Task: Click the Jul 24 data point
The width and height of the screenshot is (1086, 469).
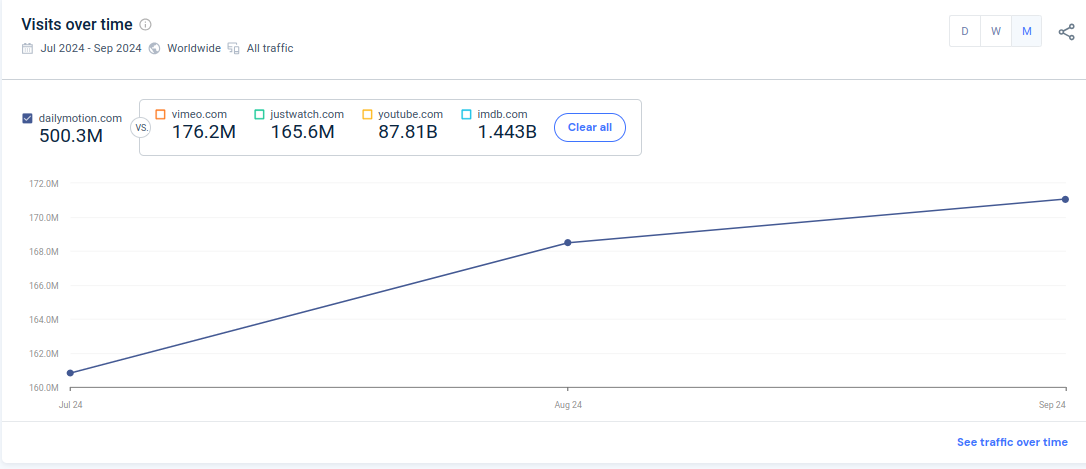Action: (x=70, y=373)
